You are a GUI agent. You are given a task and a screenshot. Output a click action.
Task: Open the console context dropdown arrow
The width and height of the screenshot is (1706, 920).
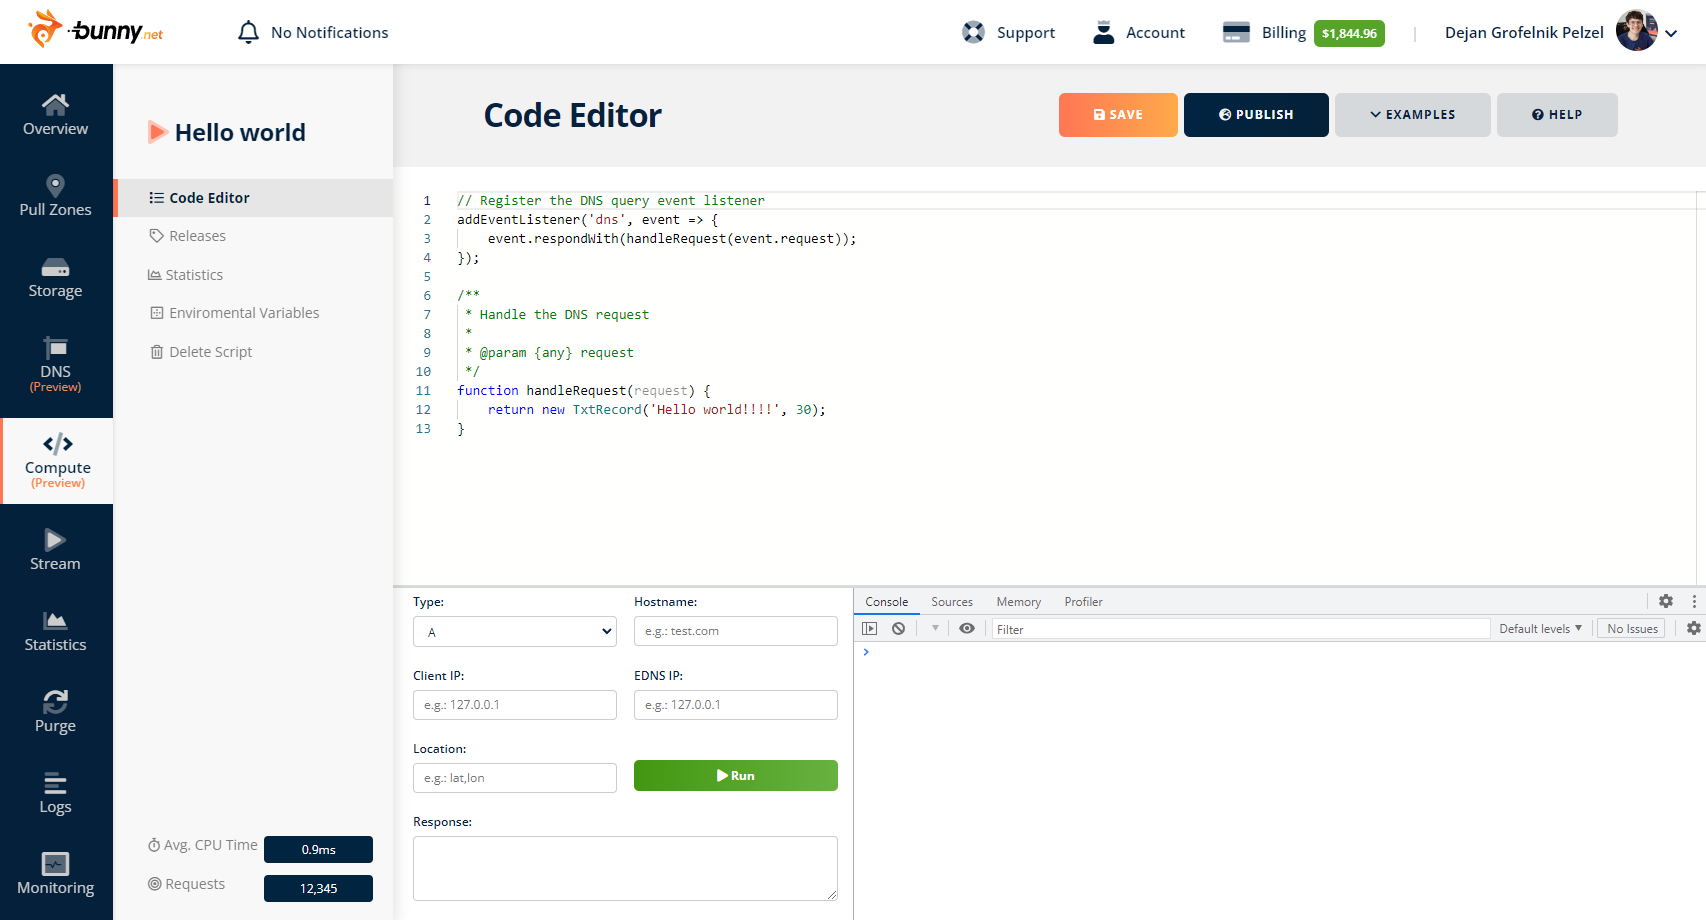click(x=935, y=628)
